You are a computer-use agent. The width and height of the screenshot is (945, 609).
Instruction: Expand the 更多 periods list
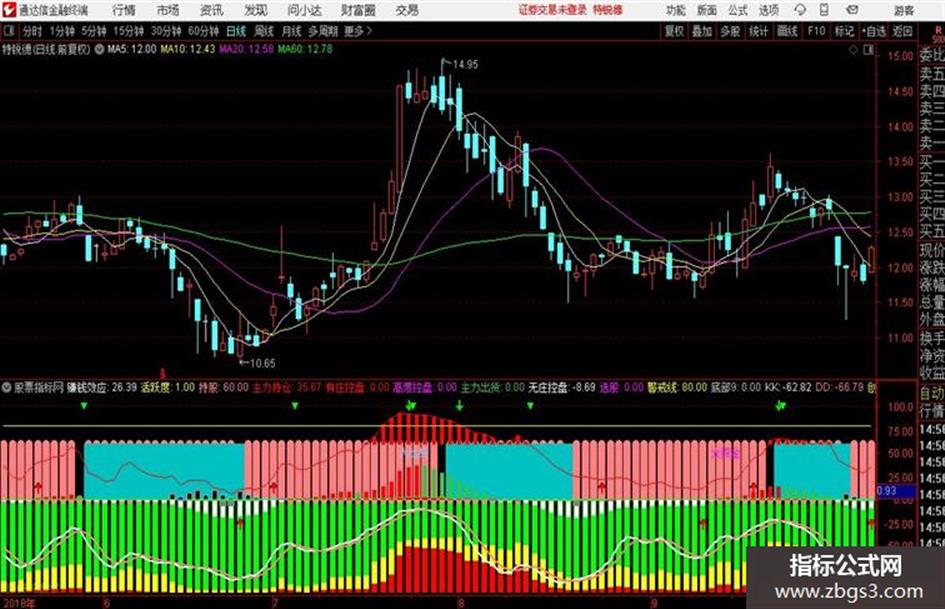(358, 31)
